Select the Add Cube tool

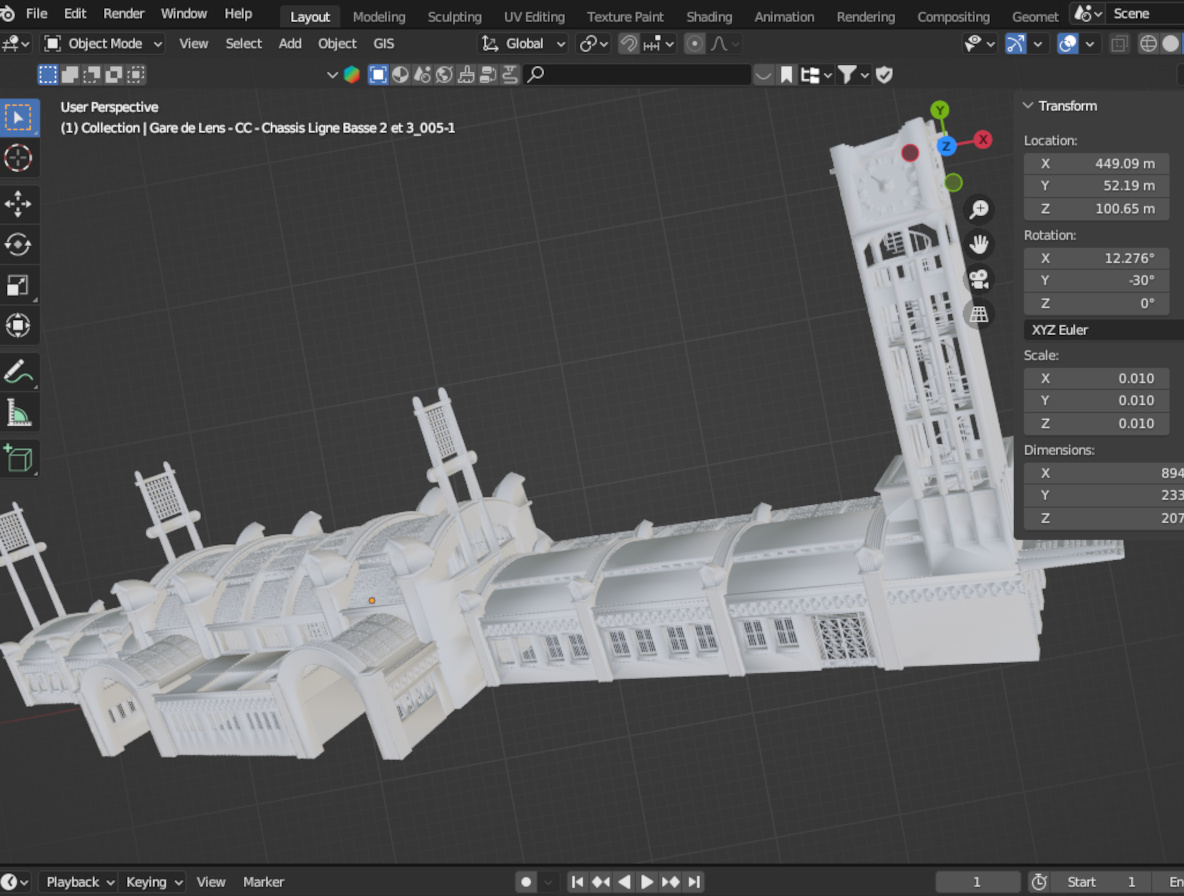point(18,458)
